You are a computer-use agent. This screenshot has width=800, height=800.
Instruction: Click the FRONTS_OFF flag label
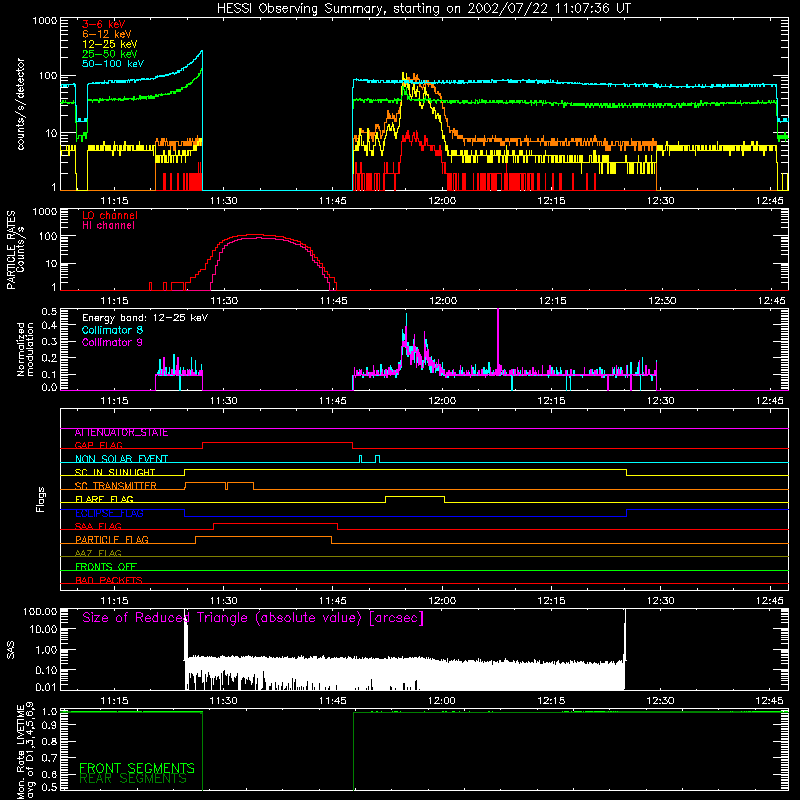click(106, 567)
